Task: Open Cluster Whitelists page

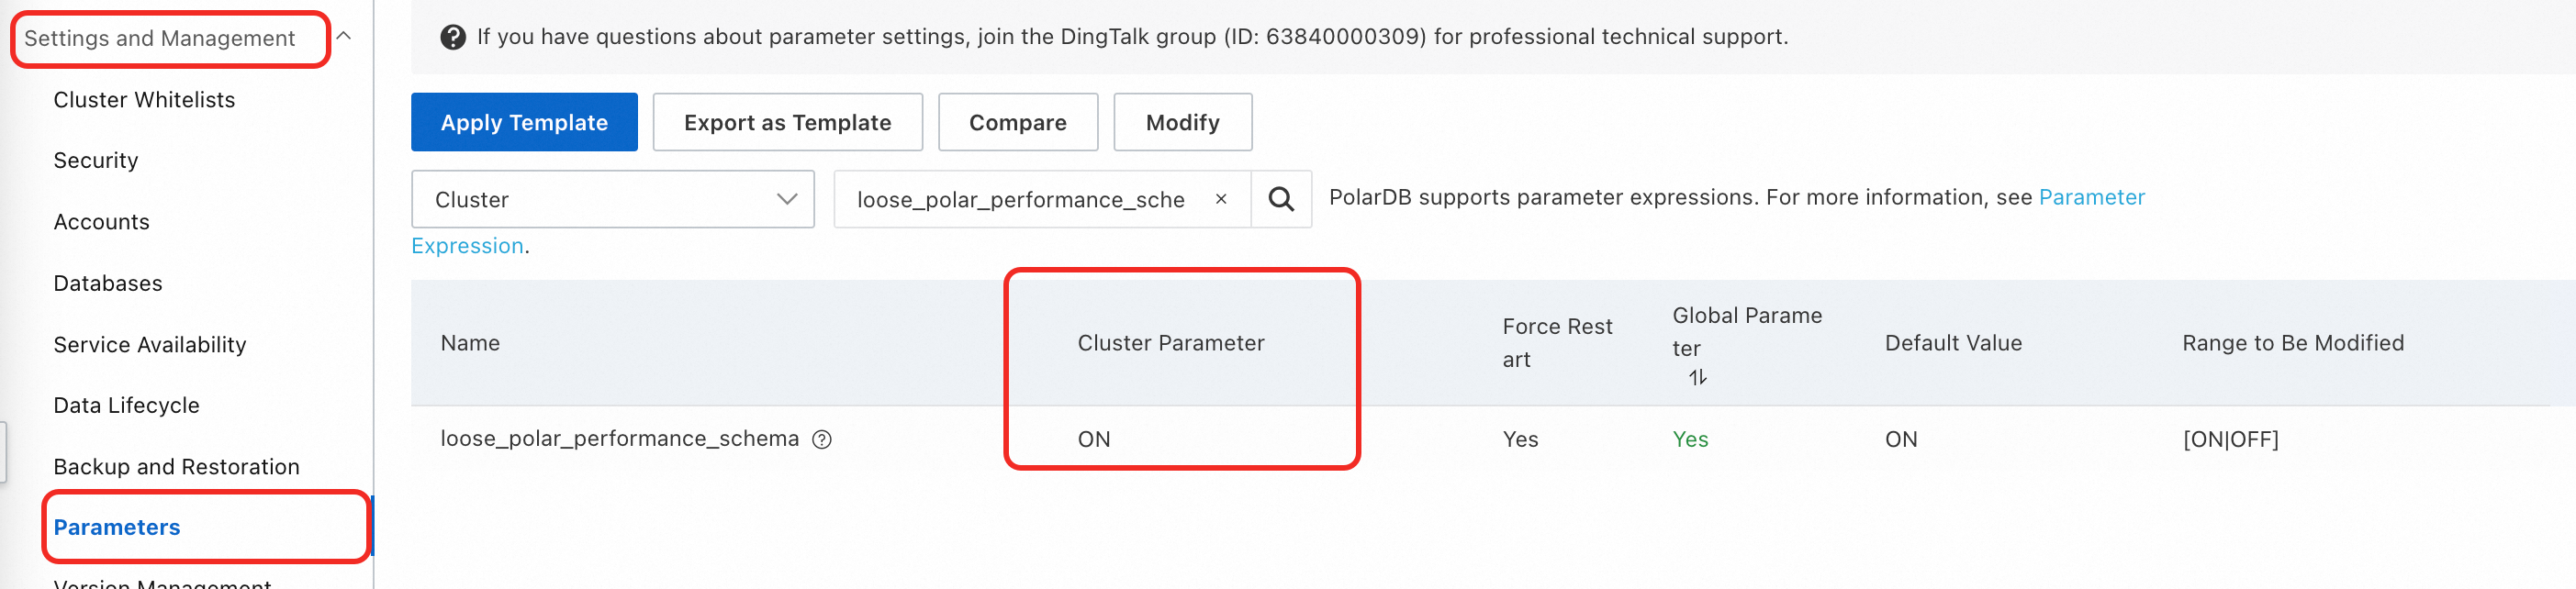Action: point(144,100)
